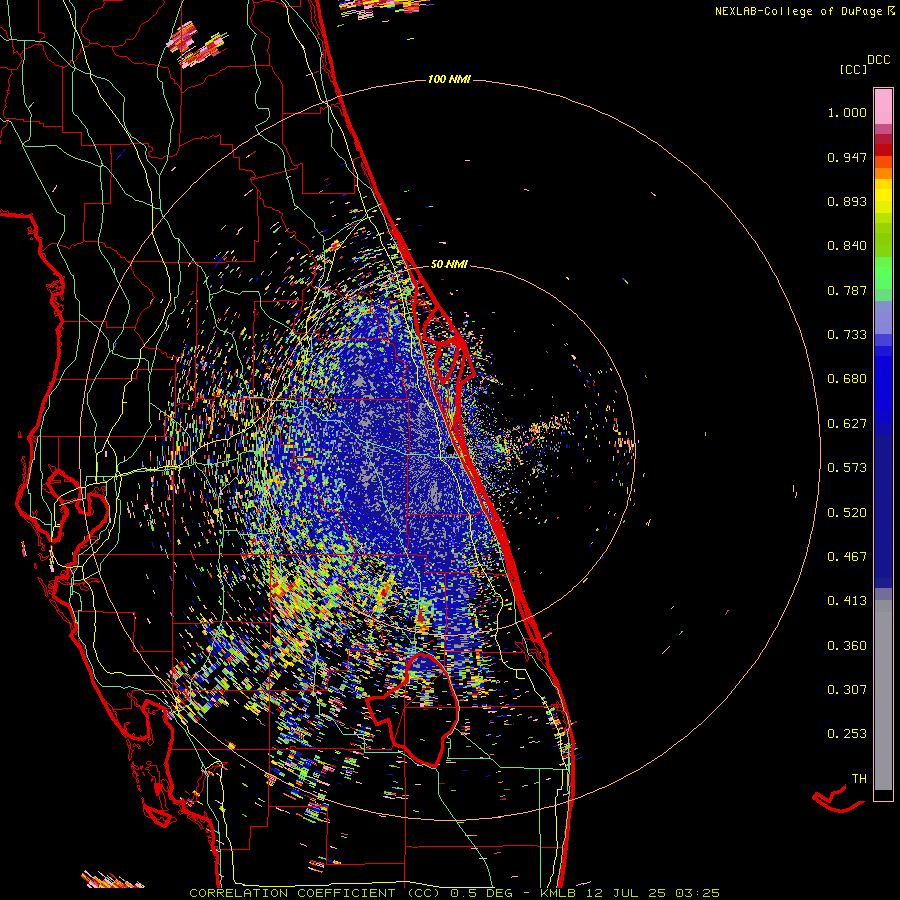This screenshot has width=900, height=900.
Task: Click the 0.467 legend value
Action: click(x=847, y=557)
